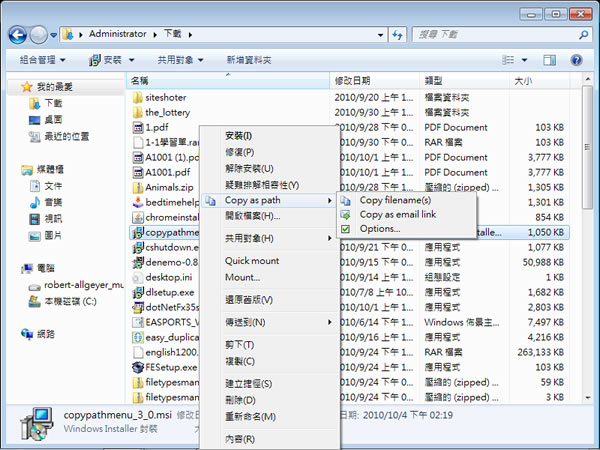The height and width of the screenshot is (450, 600).
Task: Select Copy as email link
Action: (x=397, y=215)
